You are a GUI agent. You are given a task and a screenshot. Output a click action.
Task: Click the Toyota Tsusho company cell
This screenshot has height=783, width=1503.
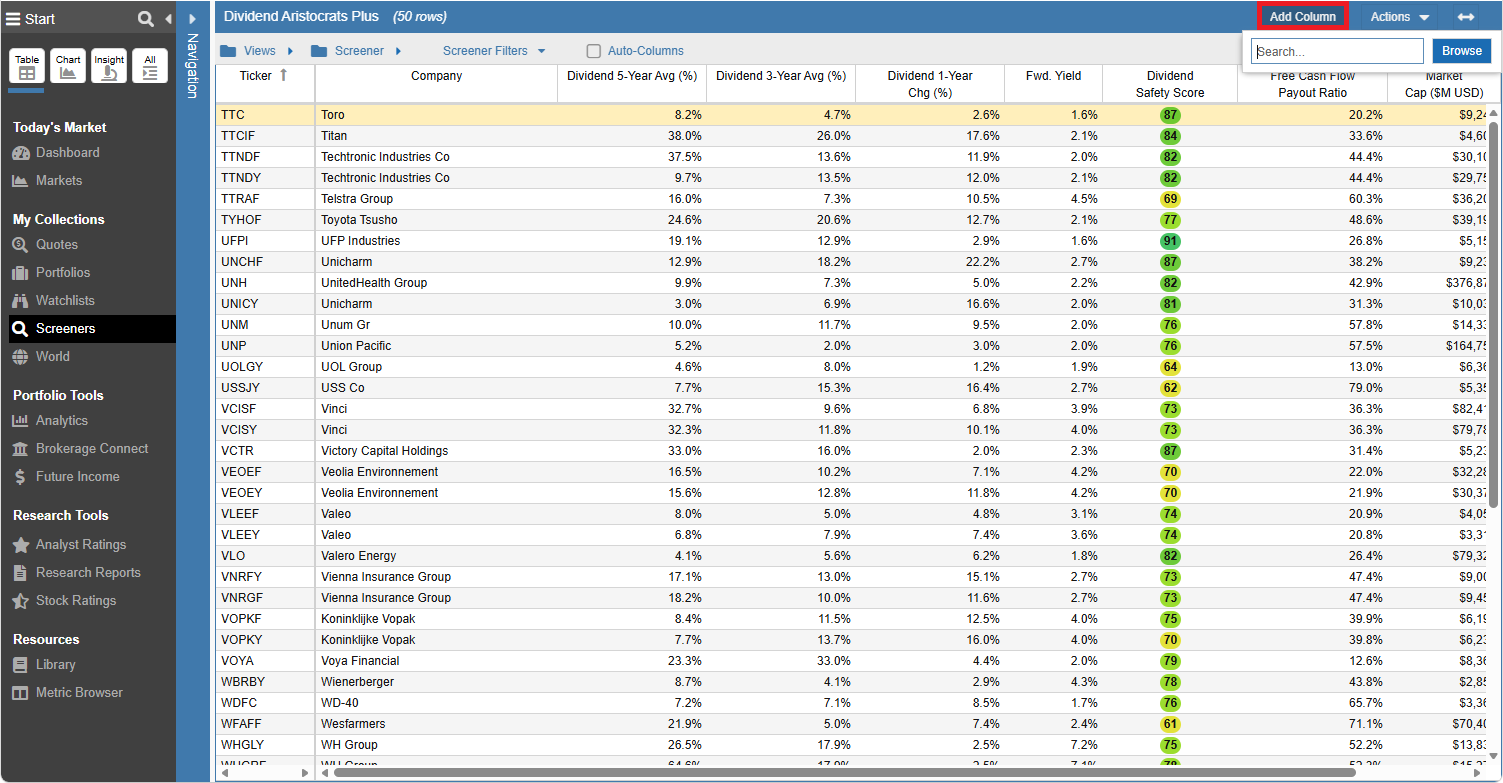(436, 220)
